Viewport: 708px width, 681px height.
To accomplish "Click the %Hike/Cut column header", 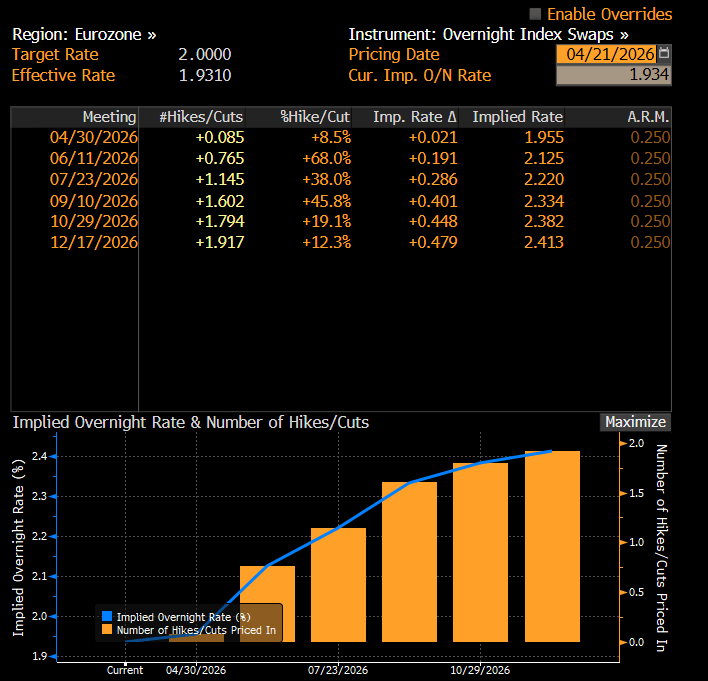I will coord(314,117).
